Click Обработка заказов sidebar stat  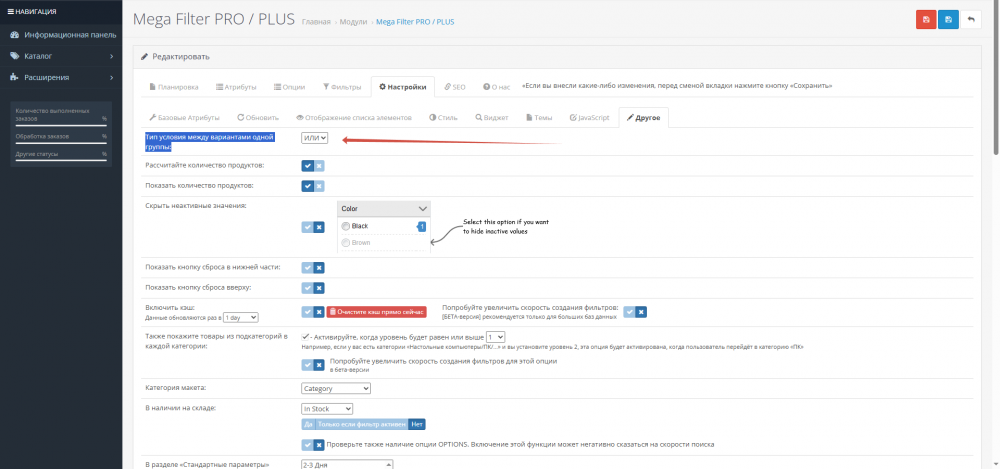click(61, 138)
